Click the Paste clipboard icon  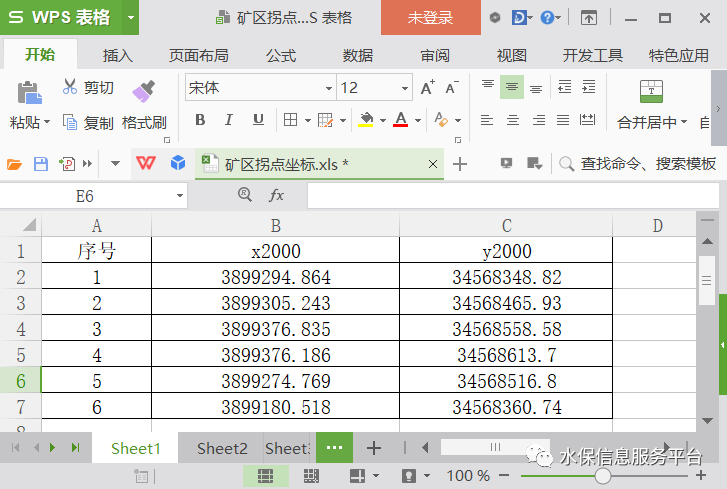30,92
